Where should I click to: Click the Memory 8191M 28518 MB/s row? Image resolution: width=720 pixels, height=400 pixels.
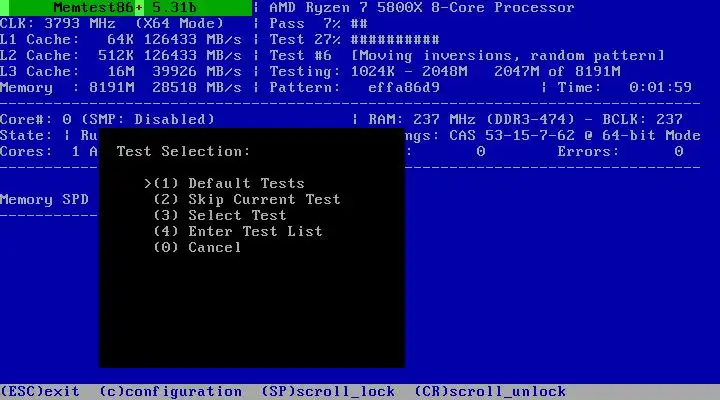click(x=121, y=87)
